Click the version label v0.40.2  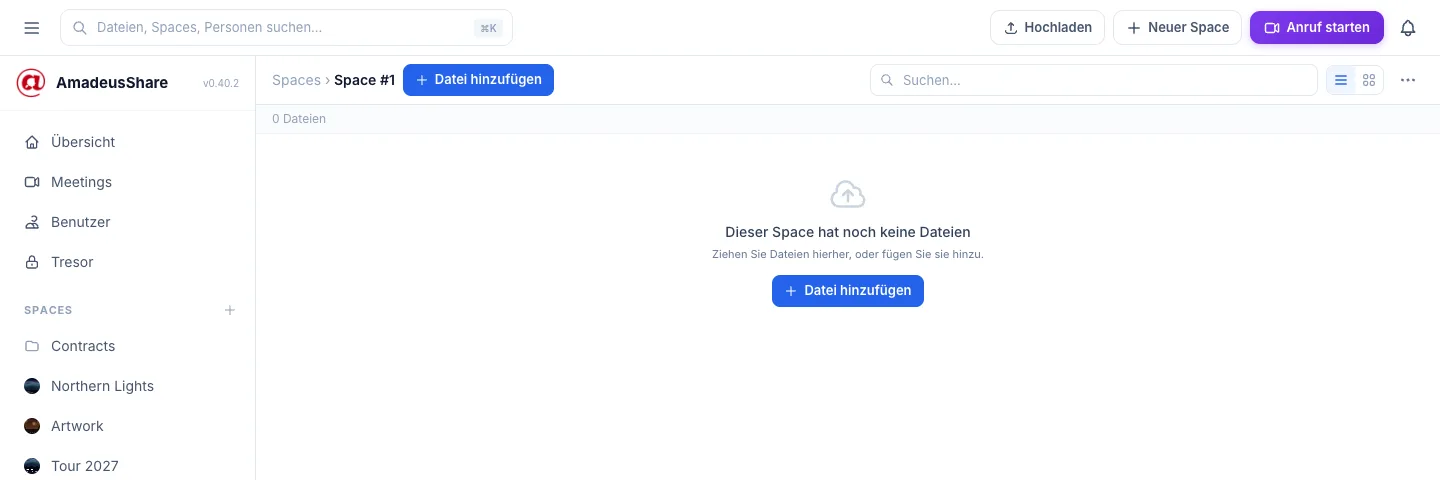[x=221, y=83]
